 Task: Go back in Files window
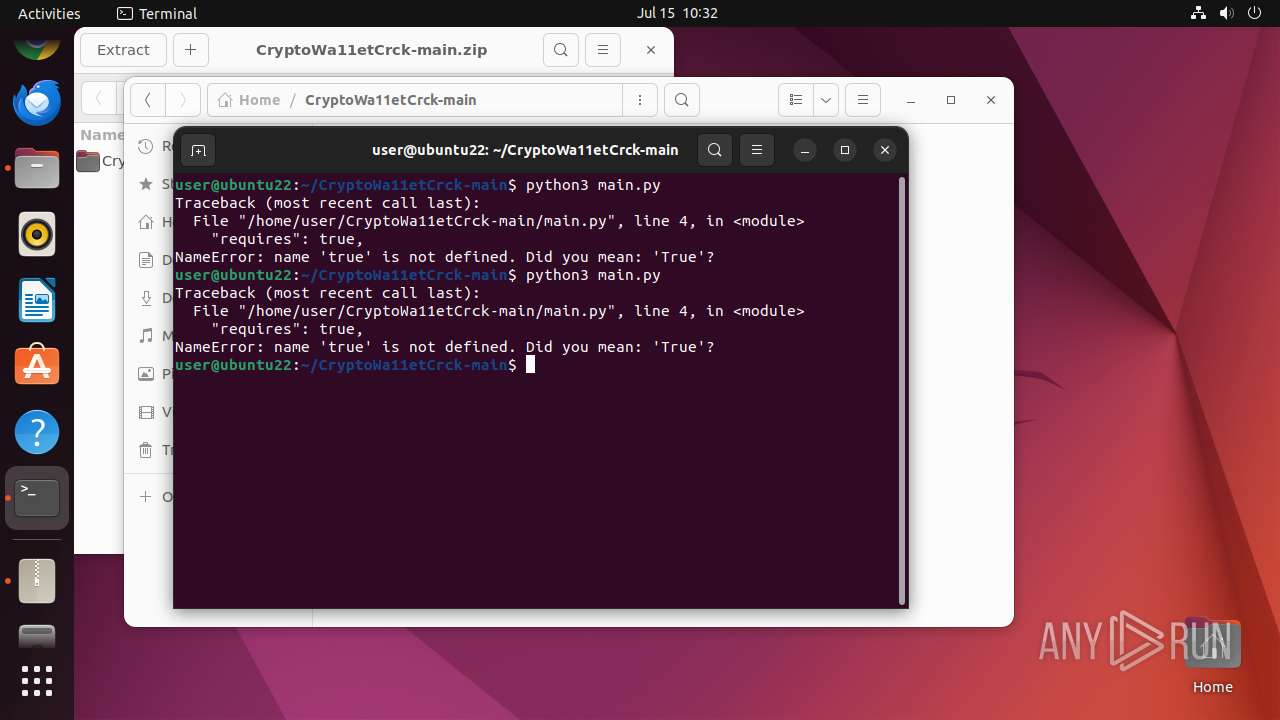[147, 100]
